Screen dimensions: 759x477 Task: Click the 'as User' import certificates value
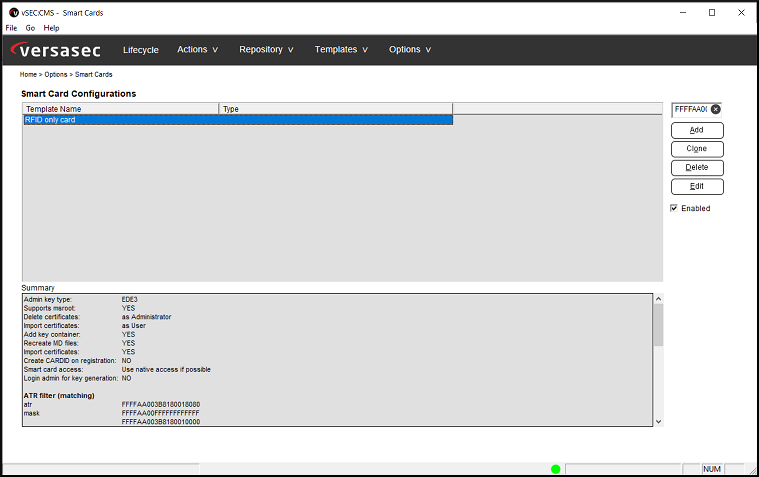pyautogui.click(x=134, y=325)
